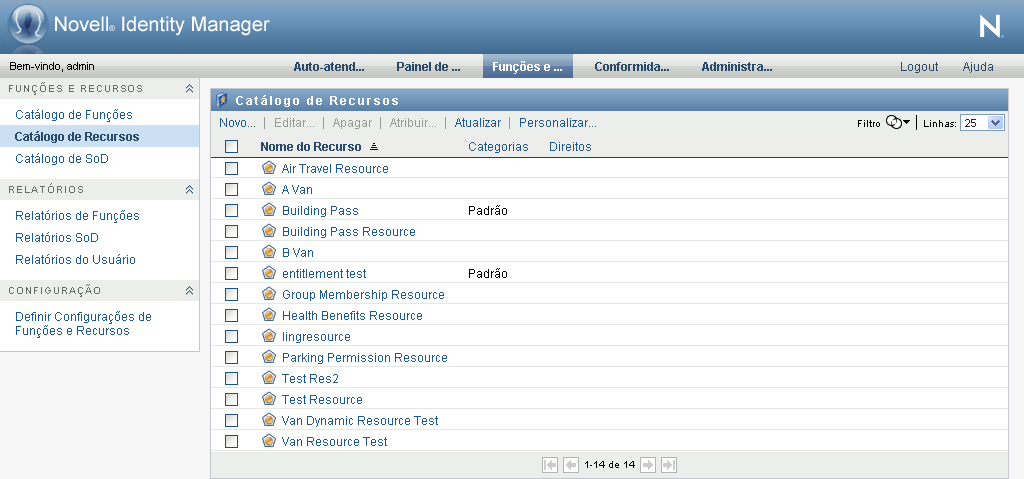
Task: Check the Building Pass checkbox
Action: coord(231,210)
